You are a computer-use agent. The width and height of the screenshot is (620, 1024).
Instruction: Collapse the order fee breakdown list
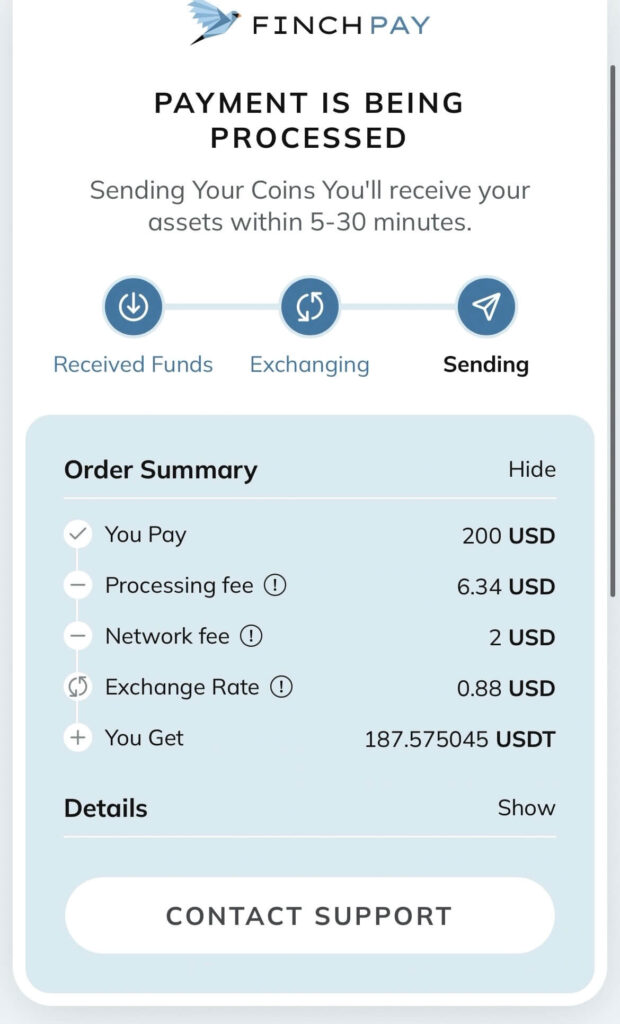[533, 469]
